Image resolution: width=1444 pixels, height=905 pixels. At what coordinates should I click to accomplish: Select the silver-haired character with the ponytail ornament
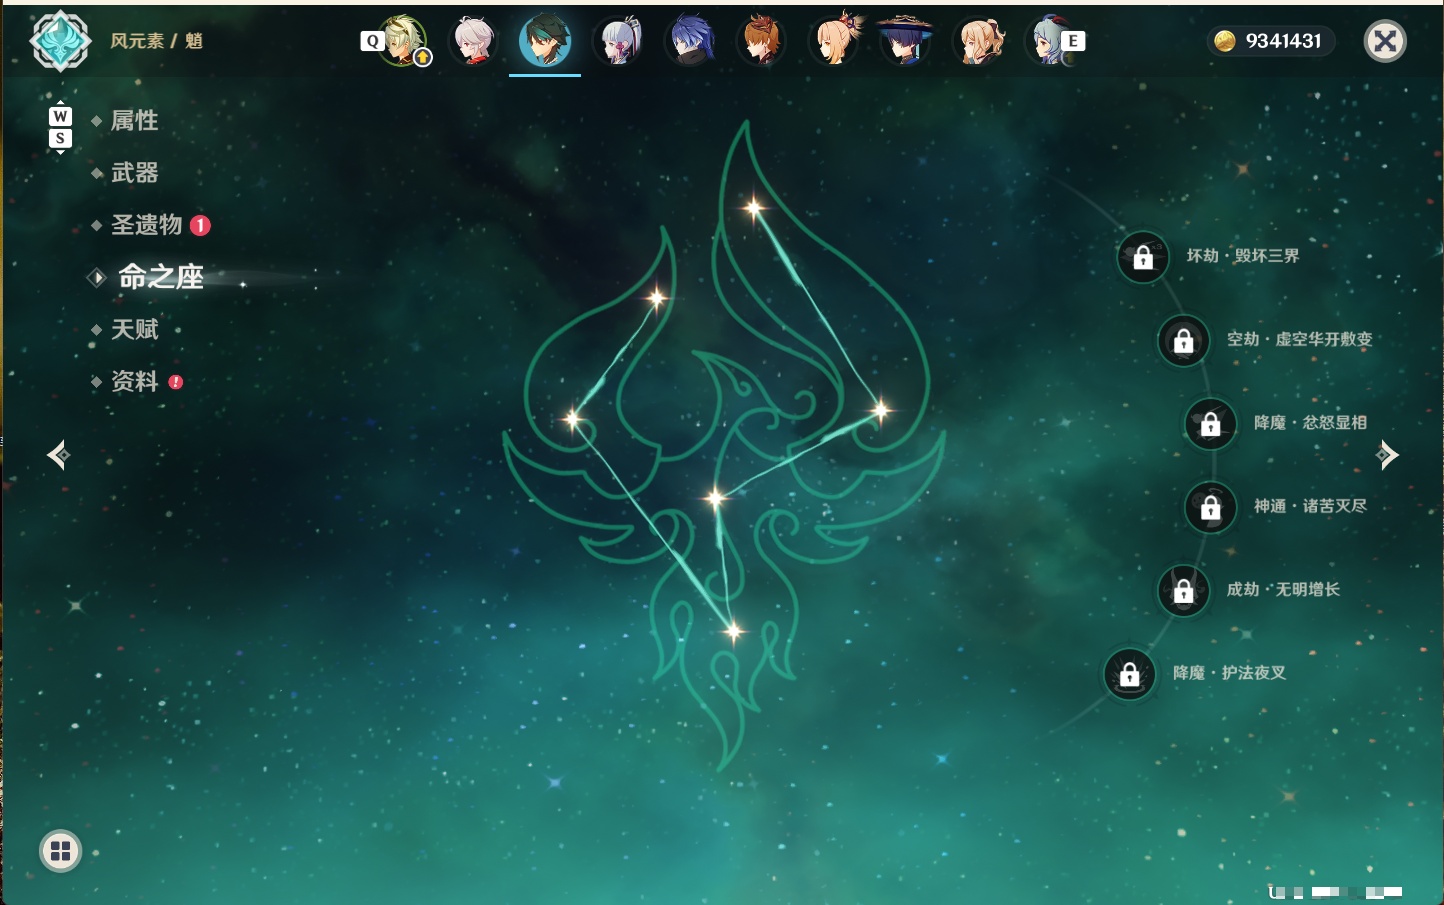tap(618, 41)
